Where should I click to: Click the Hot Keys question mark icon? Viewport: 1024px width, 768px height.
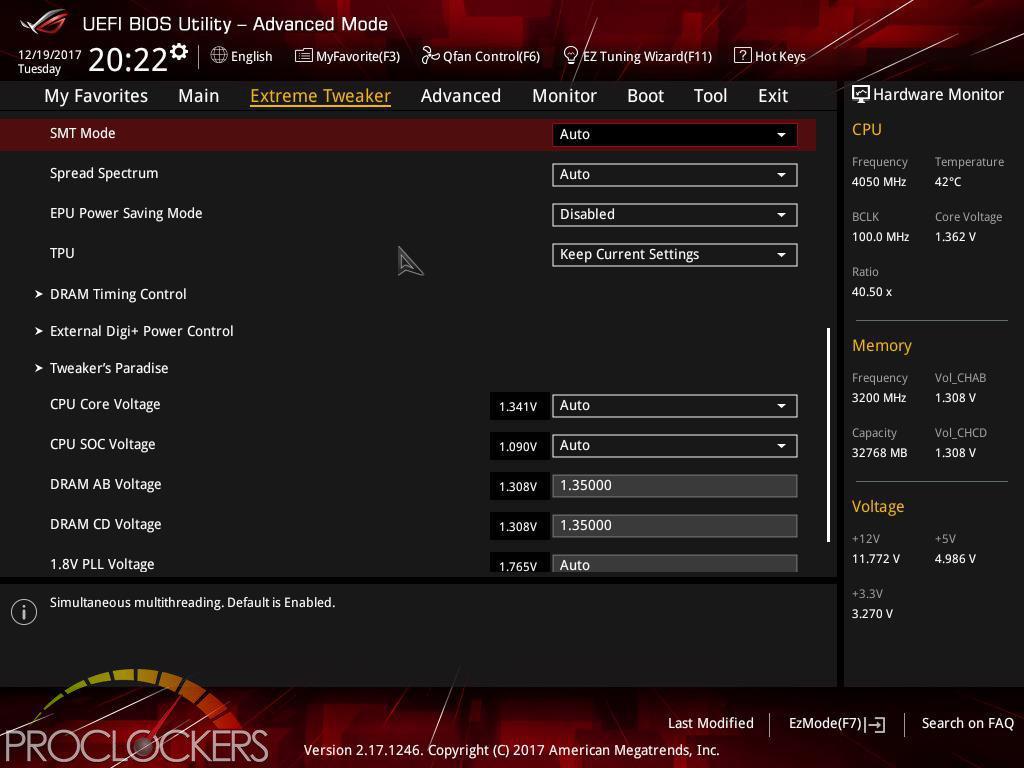pos(743,55)
